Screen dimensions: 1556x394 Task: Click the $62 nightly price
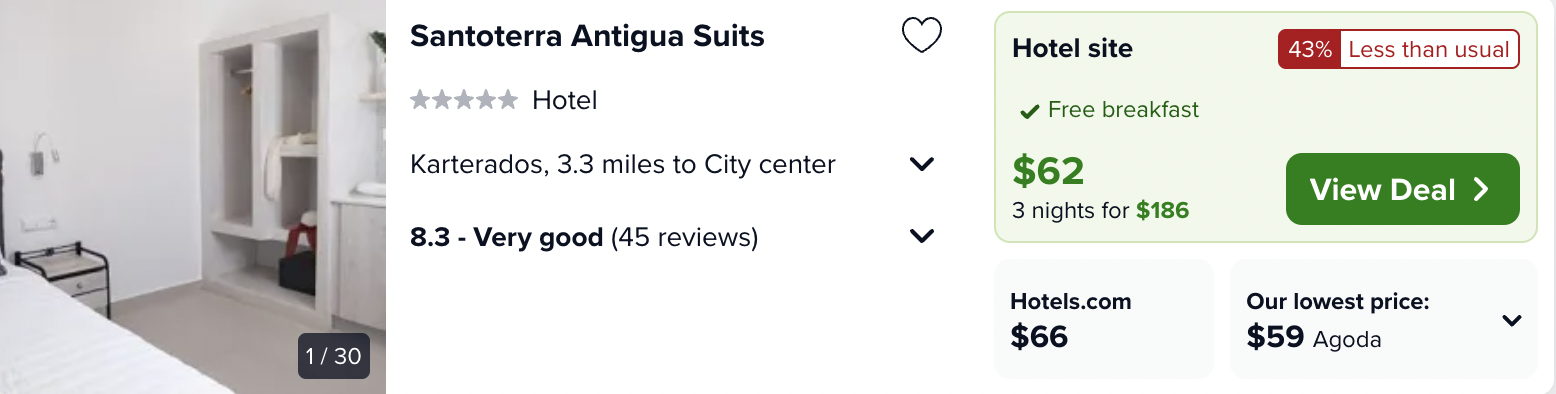(x=1048, y=172)
